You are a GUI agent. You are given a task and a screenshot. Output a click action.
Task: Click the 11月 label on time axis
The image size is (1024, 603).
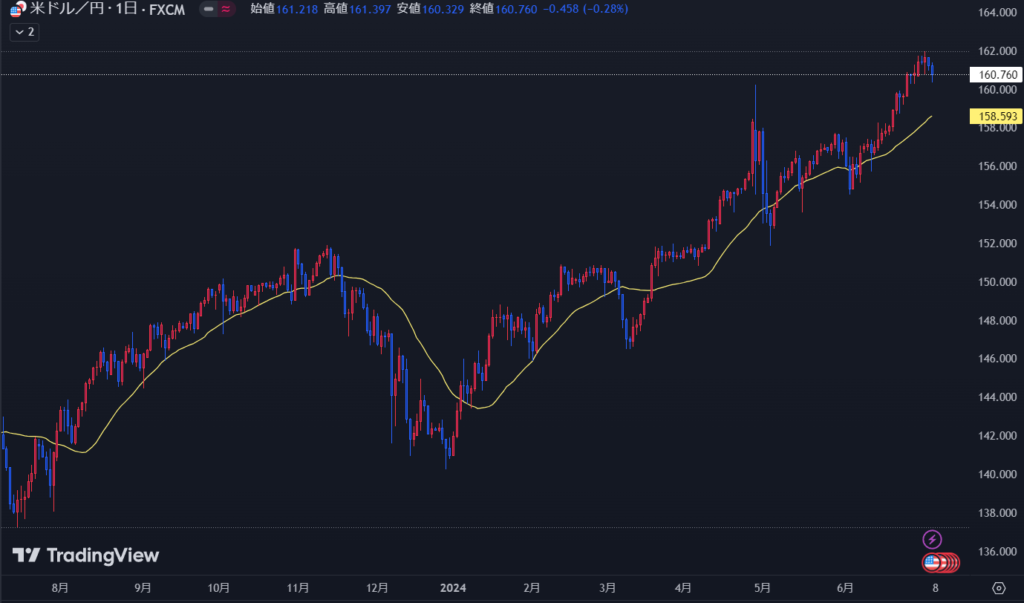pos(297,587)
